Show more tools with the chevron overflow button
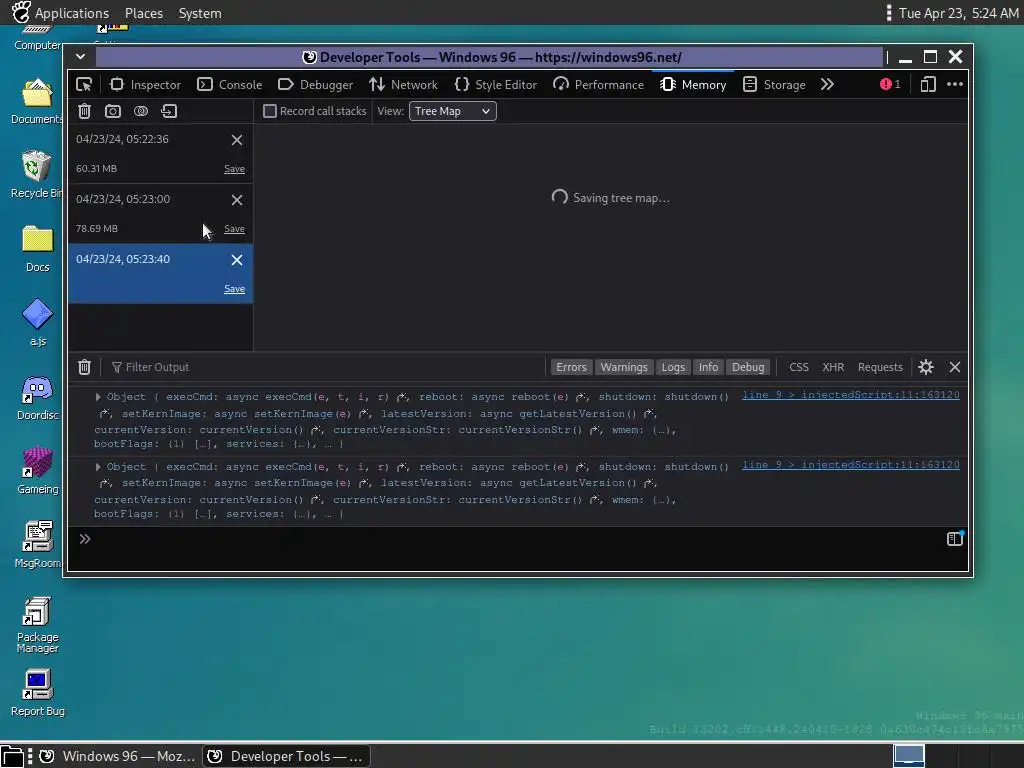The width and height of the screenshot is (1024, 768). tap(827, 85)
